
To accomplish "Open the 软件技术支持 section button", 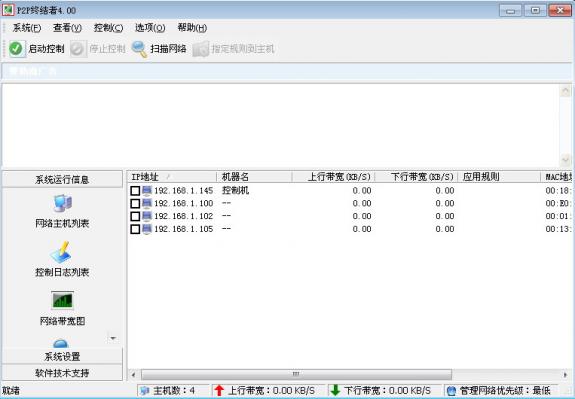I will (62, 373).
